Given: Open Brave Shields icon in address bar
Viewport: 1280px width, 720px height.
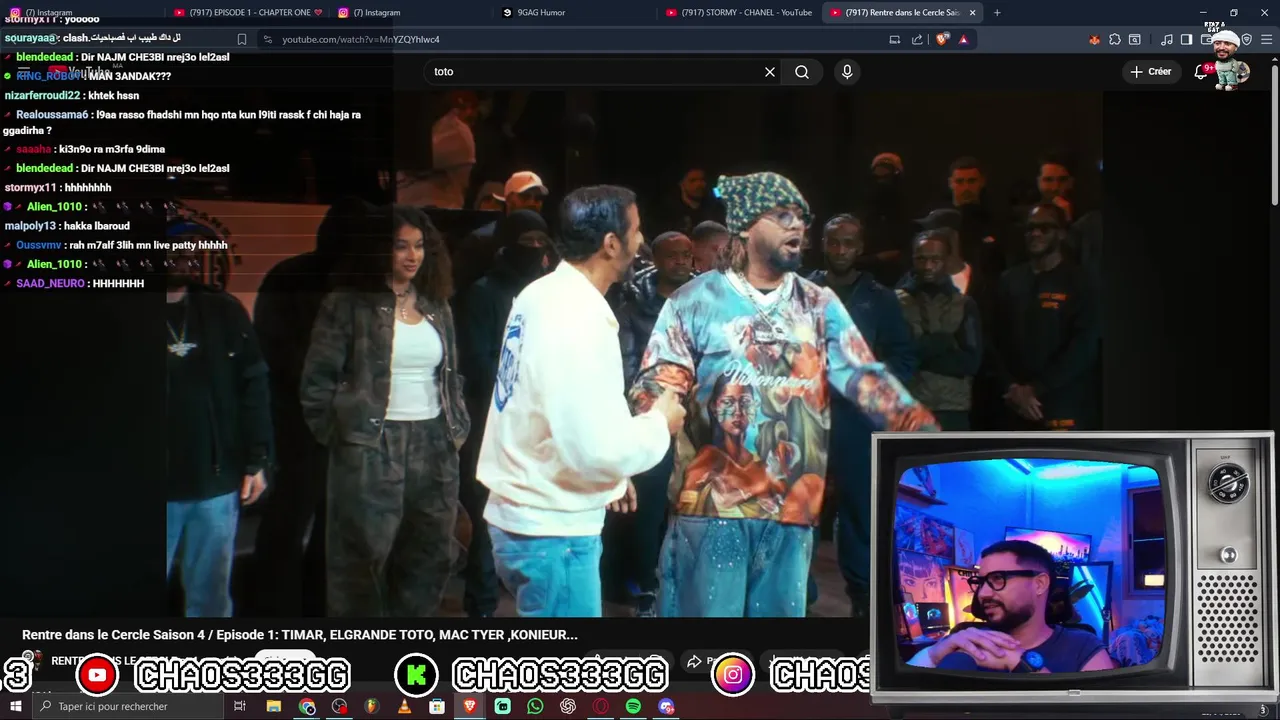Looking at the screenshot, I should (x=943, y=40).
